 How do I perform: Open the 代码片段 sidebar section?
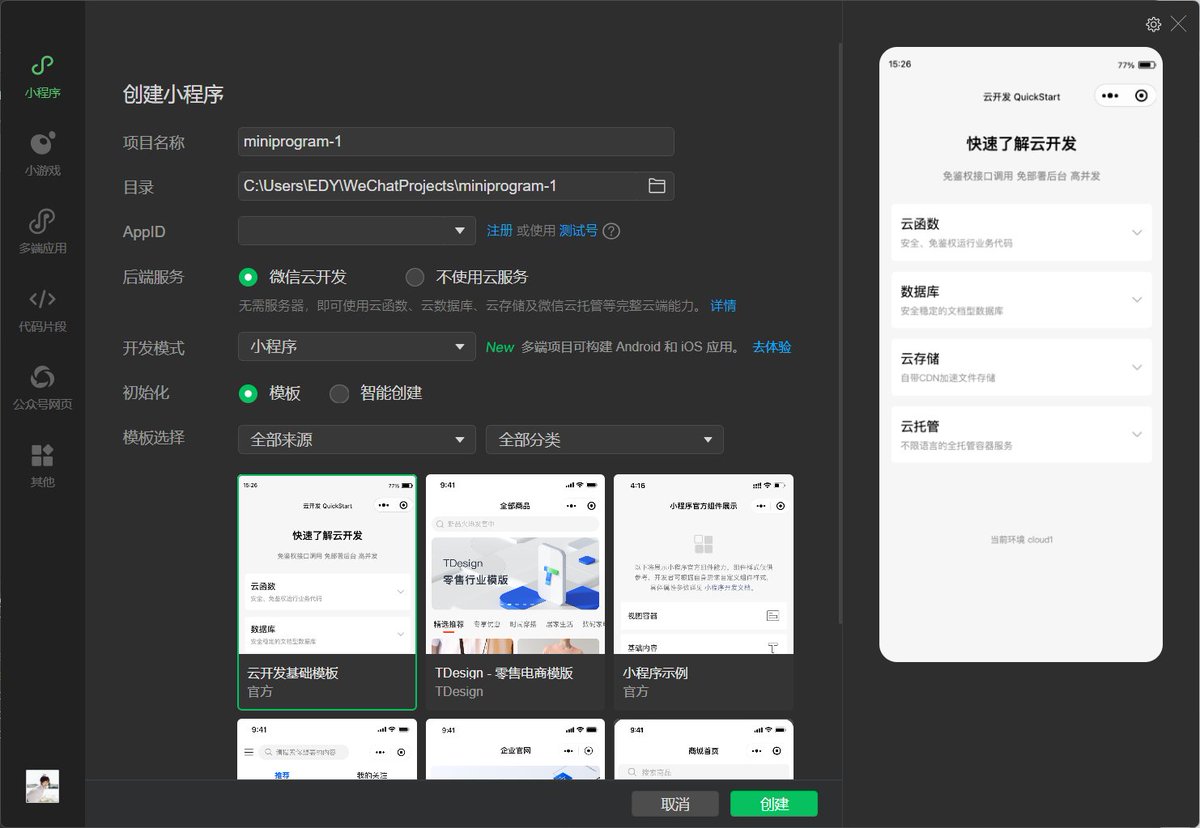(x=42, y=310)
